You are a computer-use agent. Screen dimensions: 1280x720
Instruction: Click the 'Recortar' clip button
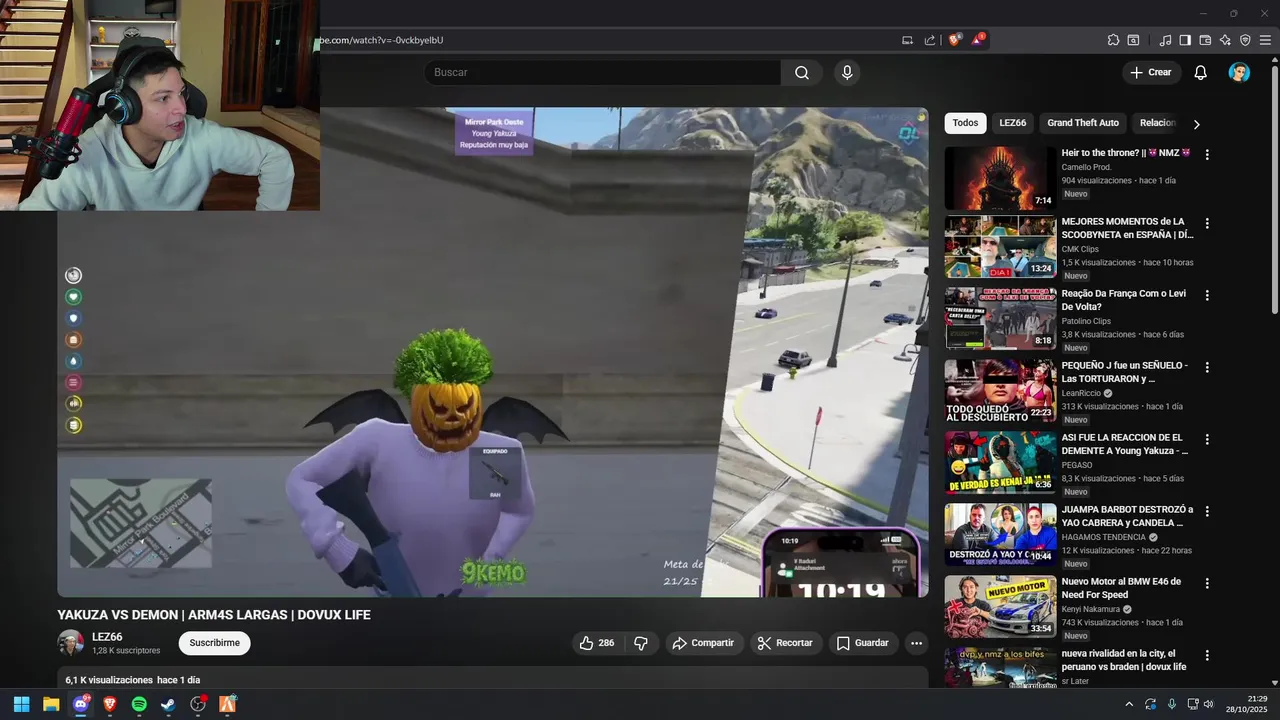click(x=785, y=643)
